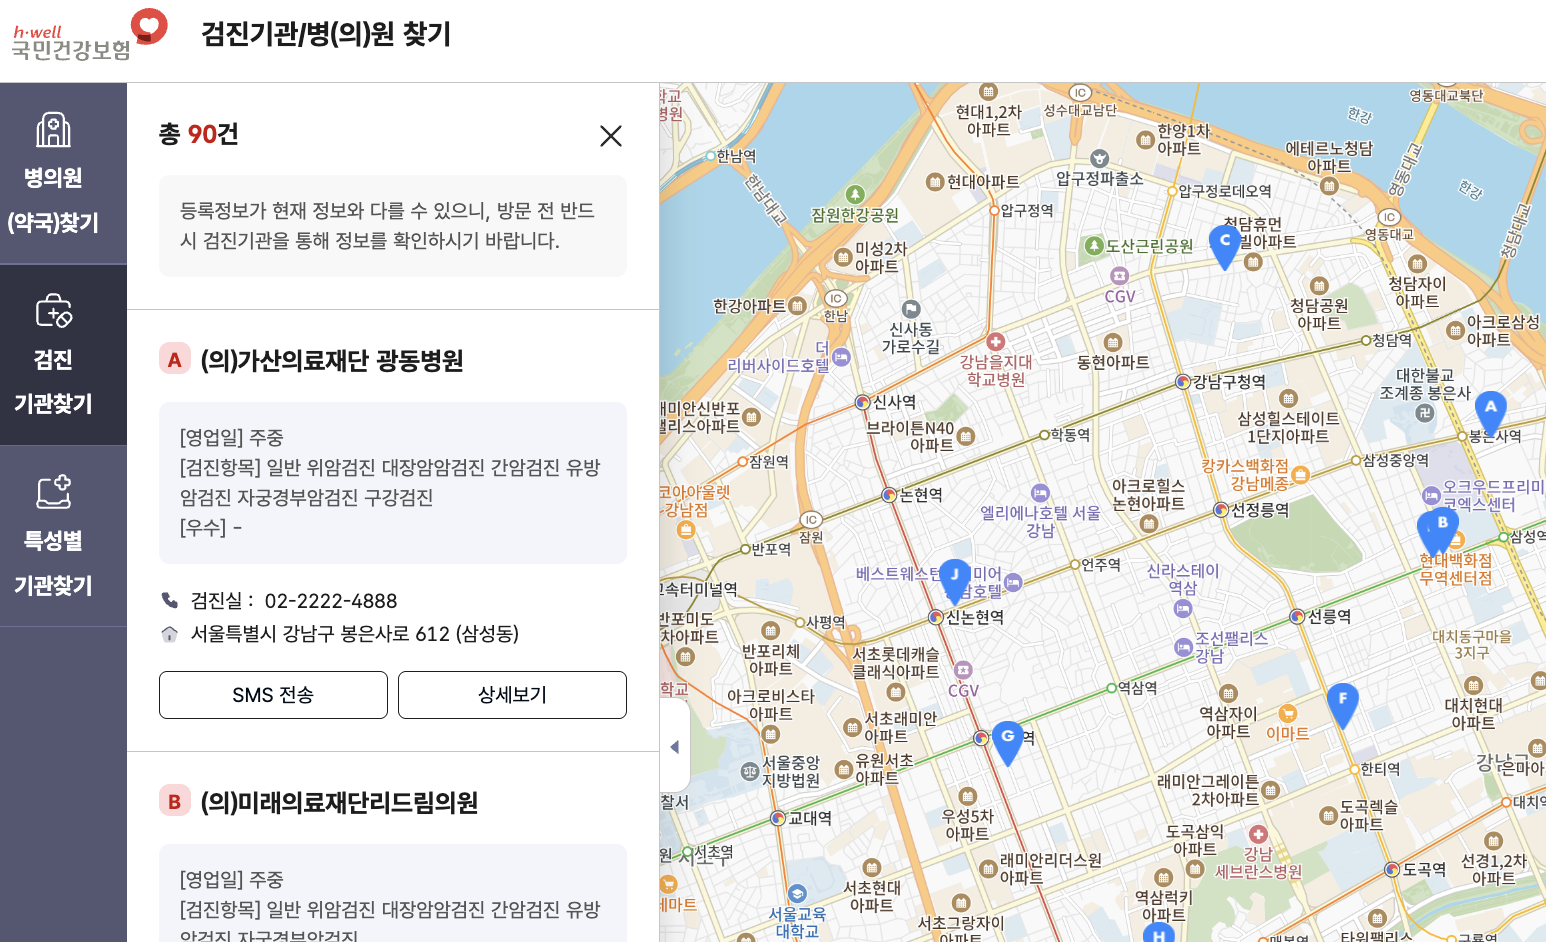The image size is (1546, 942).
Task: Close the results panel with the X
Action: click(x=611, y=136)
